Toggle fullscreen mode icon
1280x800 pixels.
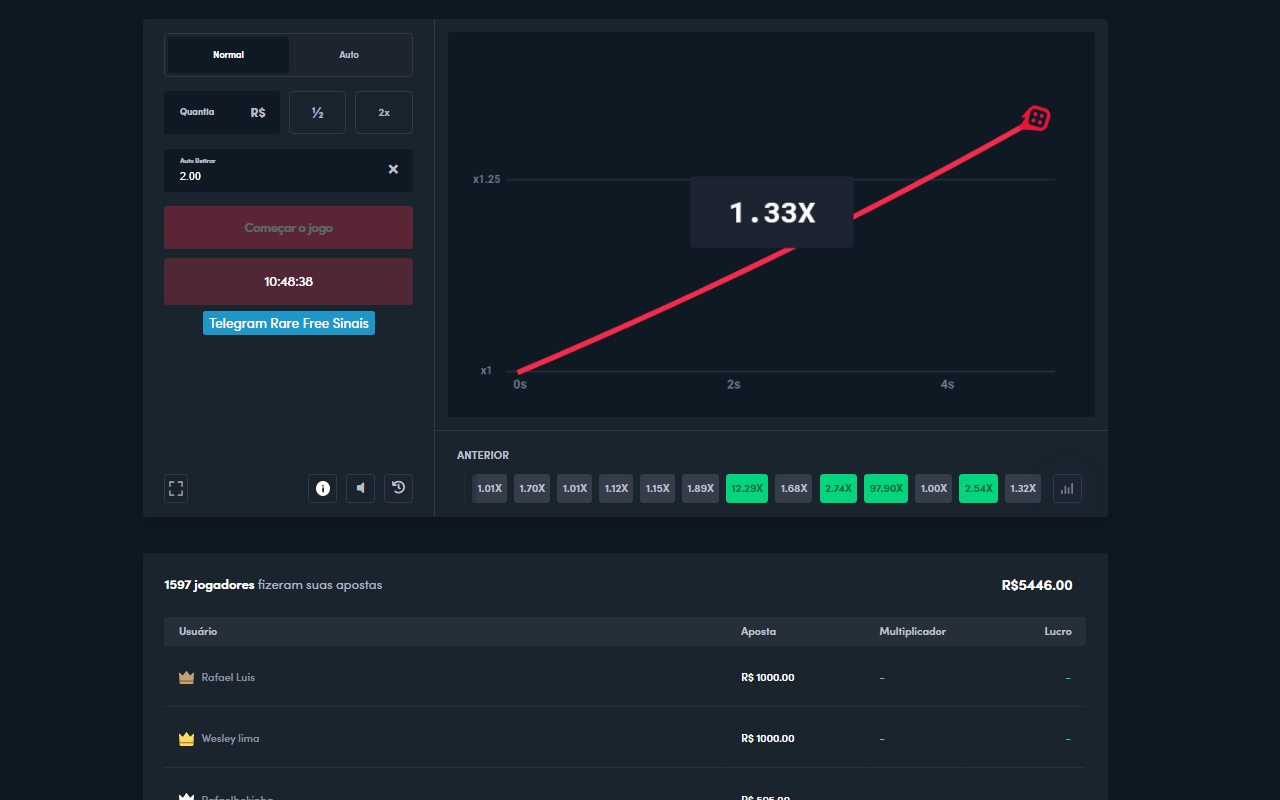(176, 488)
